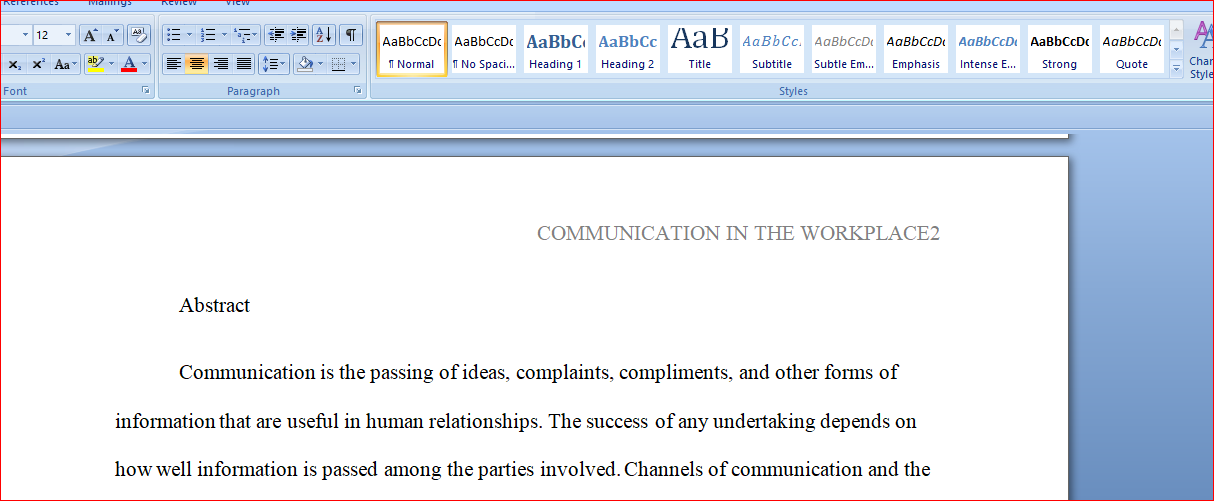Align text right
The width and height of the screenshot is (1214, 501).
(220, 64)
